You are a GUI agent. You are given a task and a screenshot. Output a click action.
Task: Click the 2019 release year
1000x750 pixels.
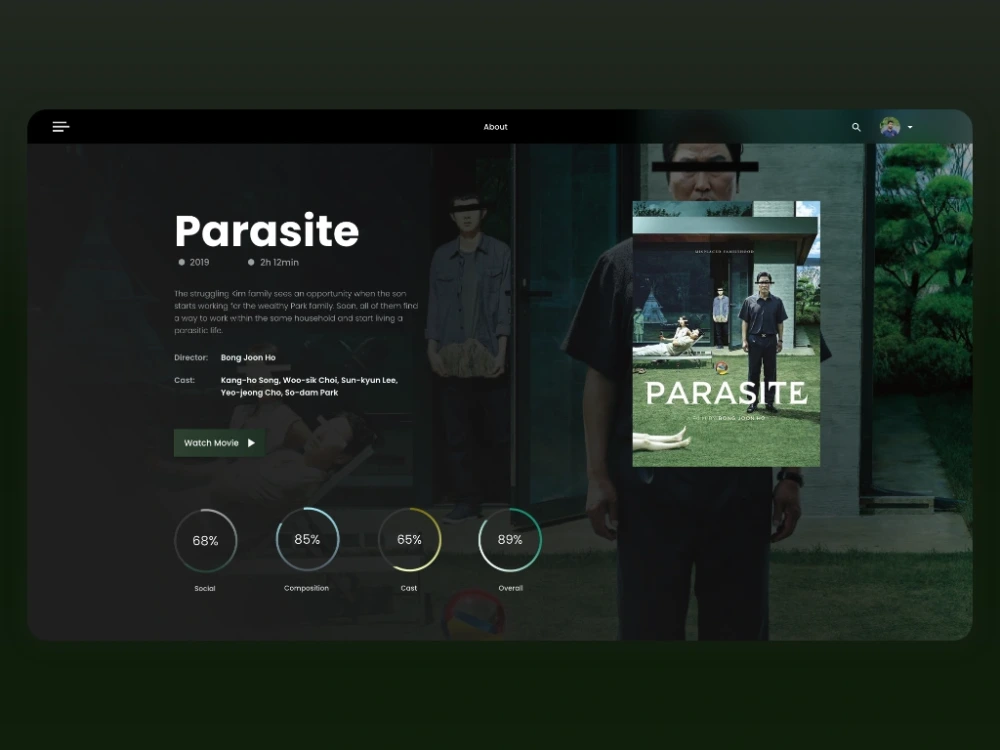199,262
